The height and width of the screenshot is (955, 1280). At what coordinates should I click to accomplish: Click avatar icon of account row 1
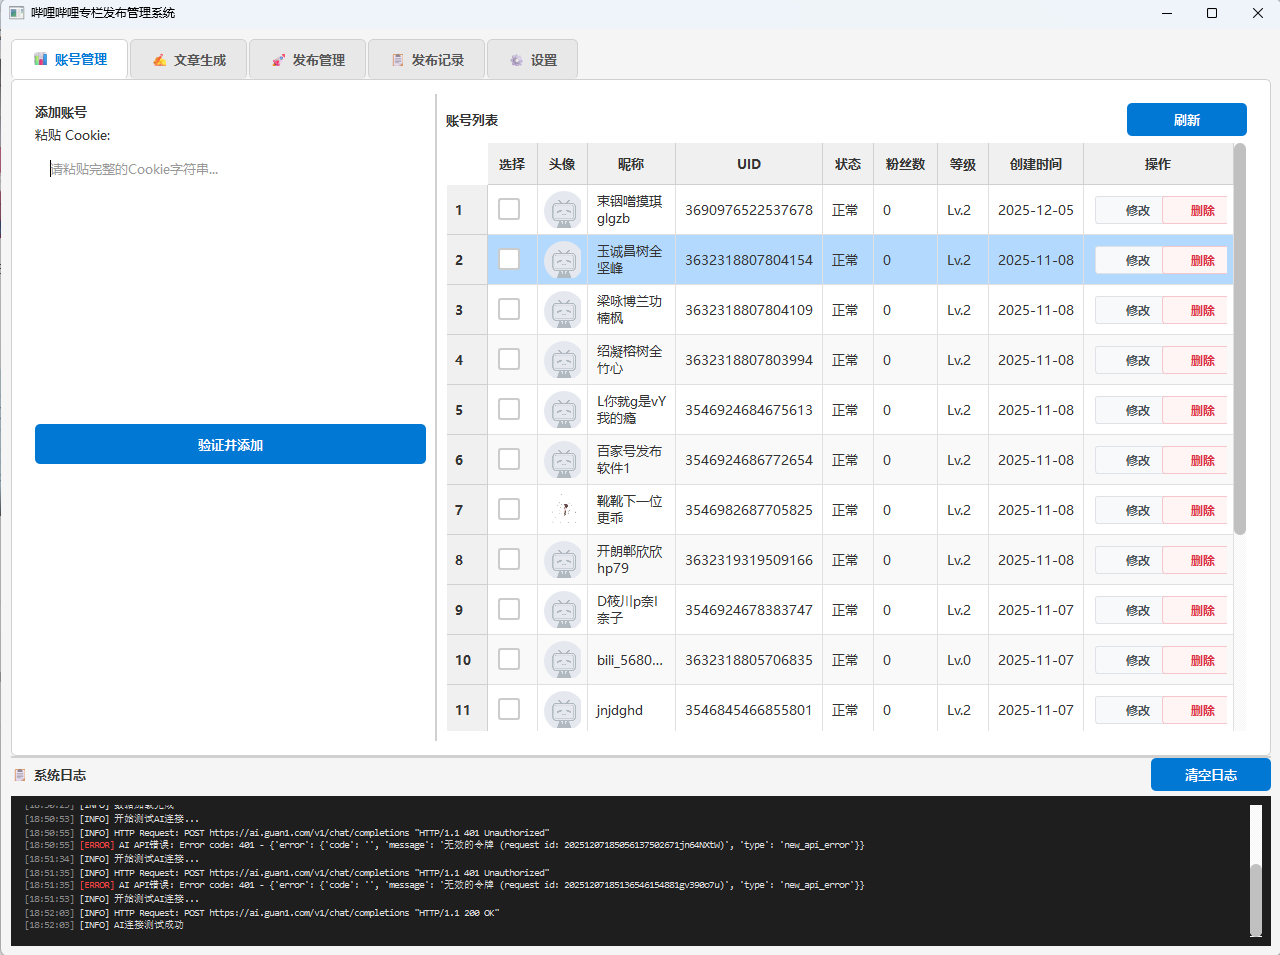pyautogui.click(x=563, y=210)
